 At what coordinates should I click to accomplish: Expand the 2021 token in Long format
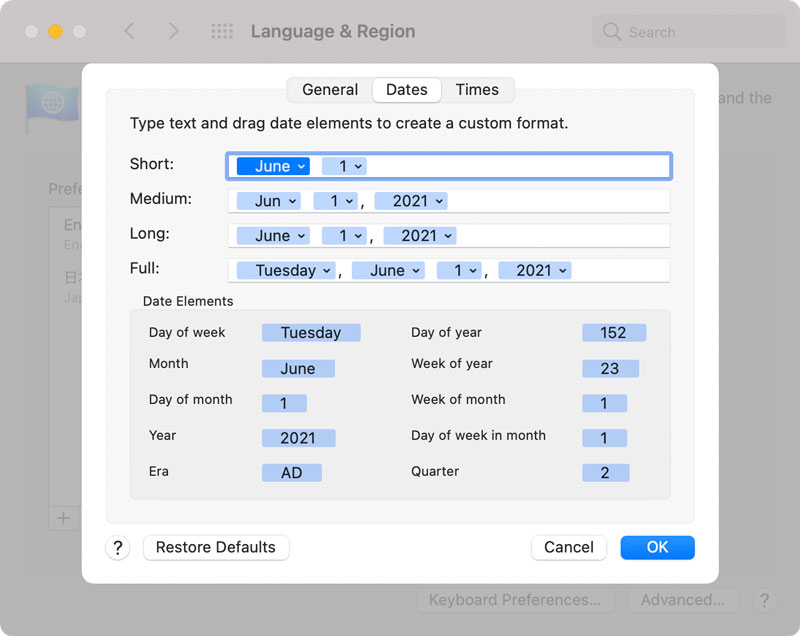(x=419, y=236)
